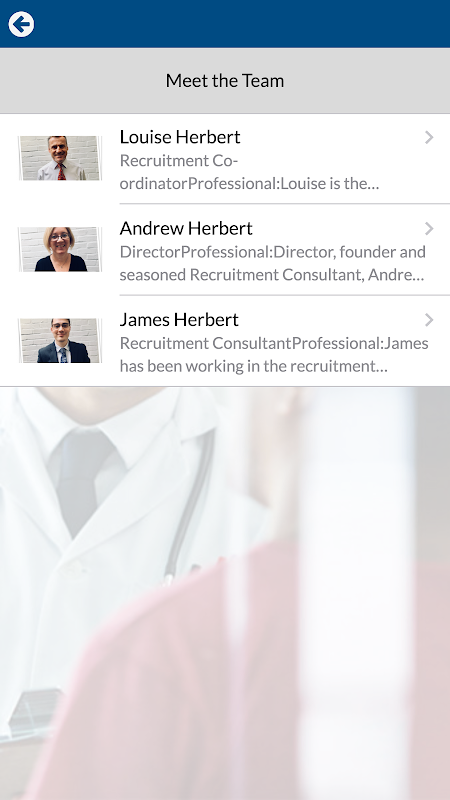Click the stethoscope in background photo

[x=191, y=505]
